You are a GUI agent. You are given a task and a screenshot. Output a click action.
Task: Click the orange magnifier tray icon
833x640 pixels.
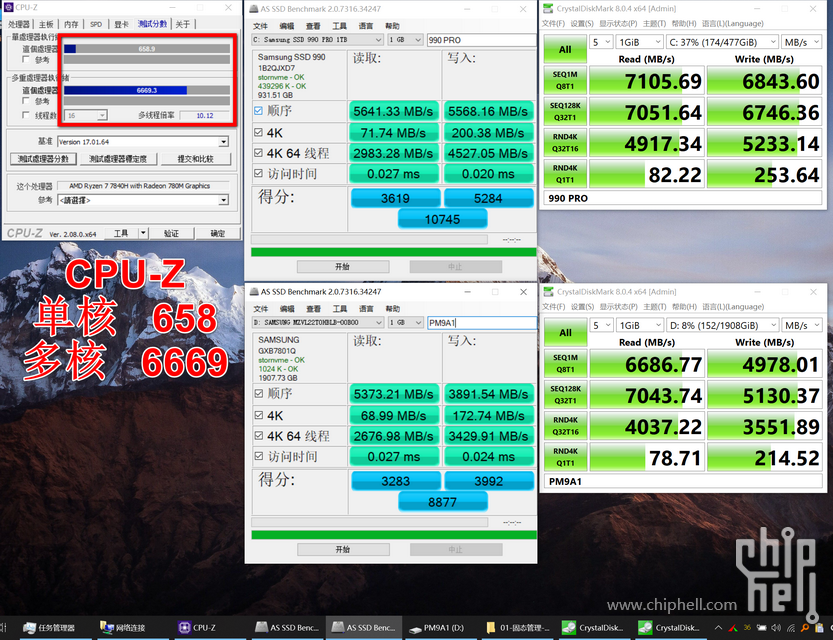[805, 628]
